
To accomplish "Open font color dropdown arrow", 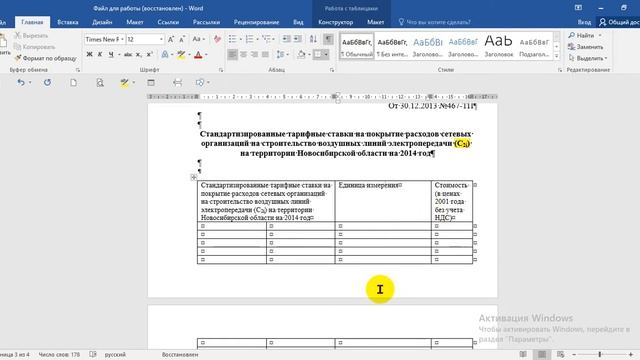I will [207, 54].
